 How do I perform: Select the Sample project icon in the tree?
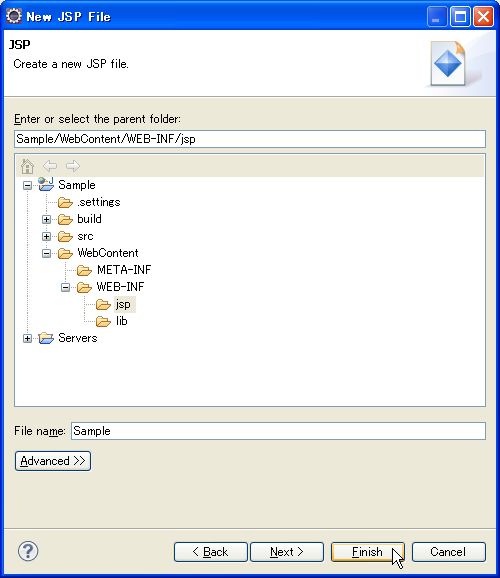coord(46,184)
